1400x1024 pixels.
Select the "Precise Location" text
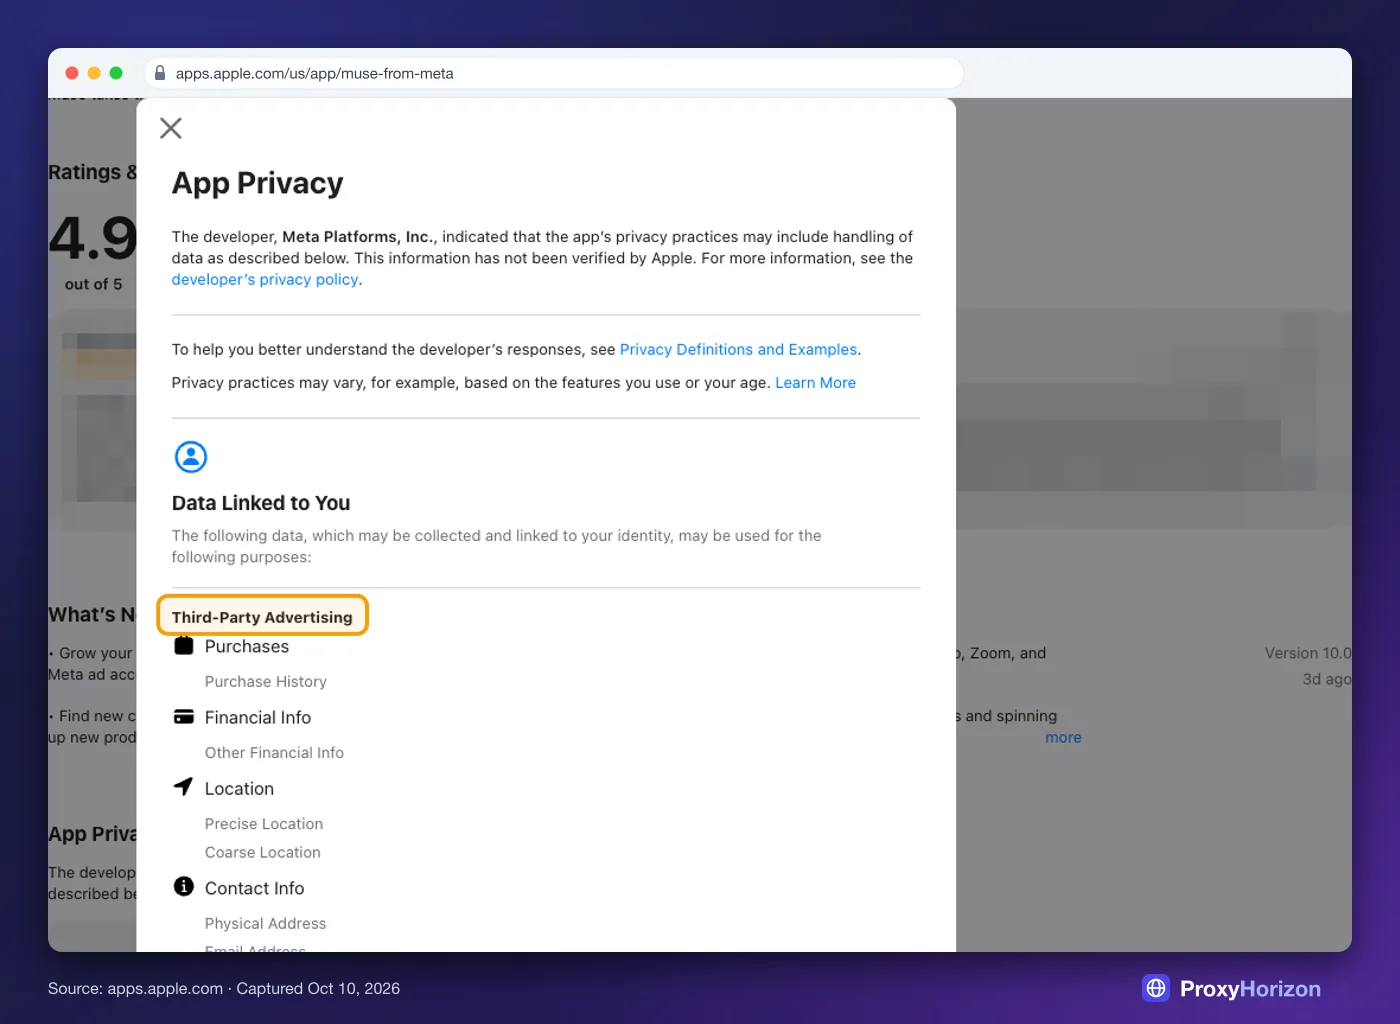(264, 824)
